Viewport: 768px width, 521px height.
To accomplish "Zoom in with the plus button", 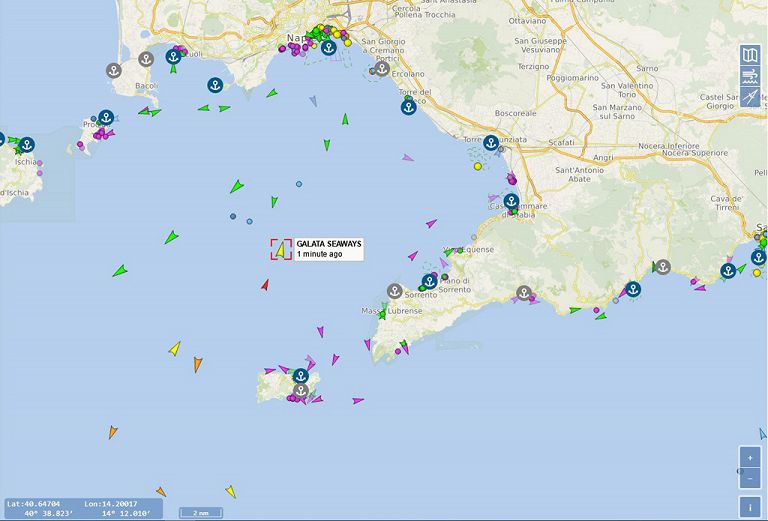I will point(750,458).
